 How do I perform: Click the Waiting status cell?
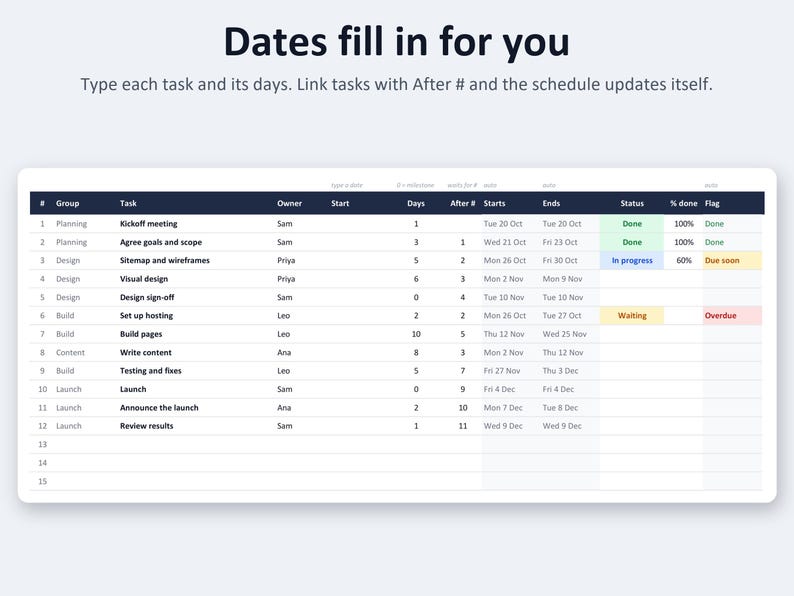pos(632,315)
